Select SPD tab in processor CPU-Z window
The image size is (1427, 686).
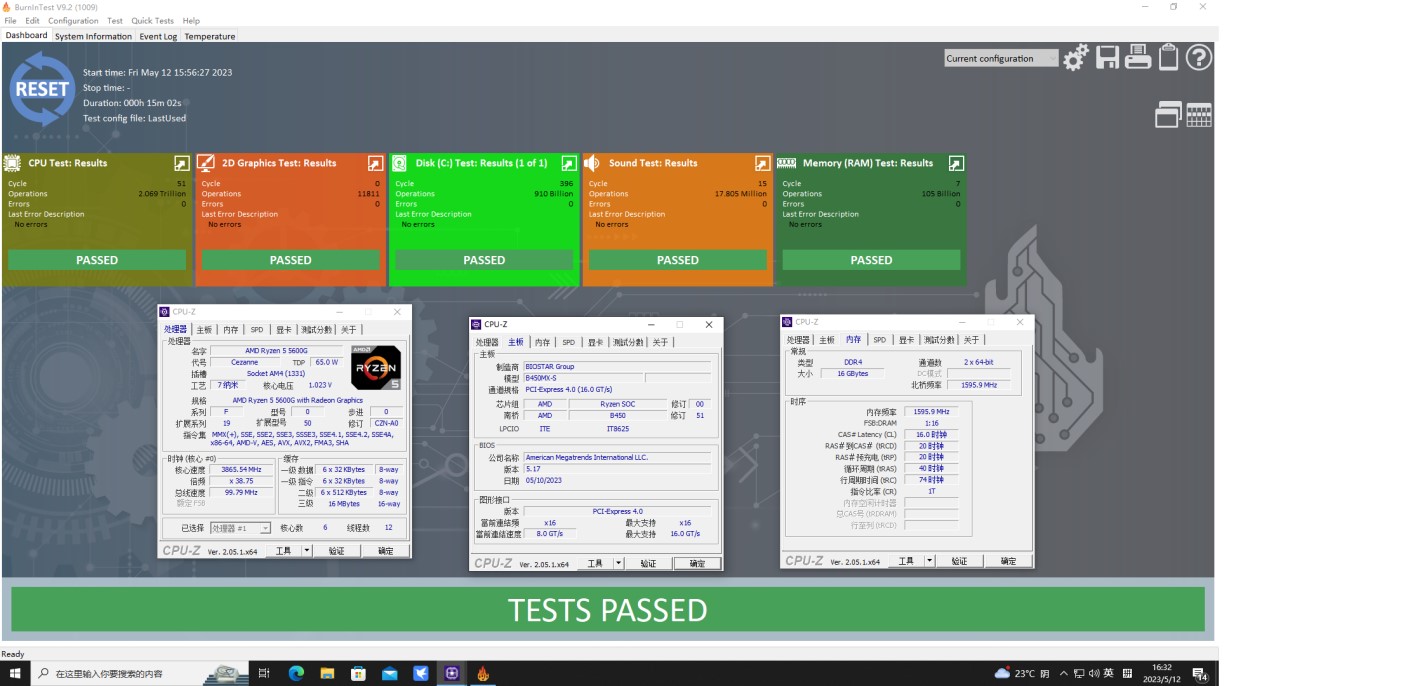257,329
